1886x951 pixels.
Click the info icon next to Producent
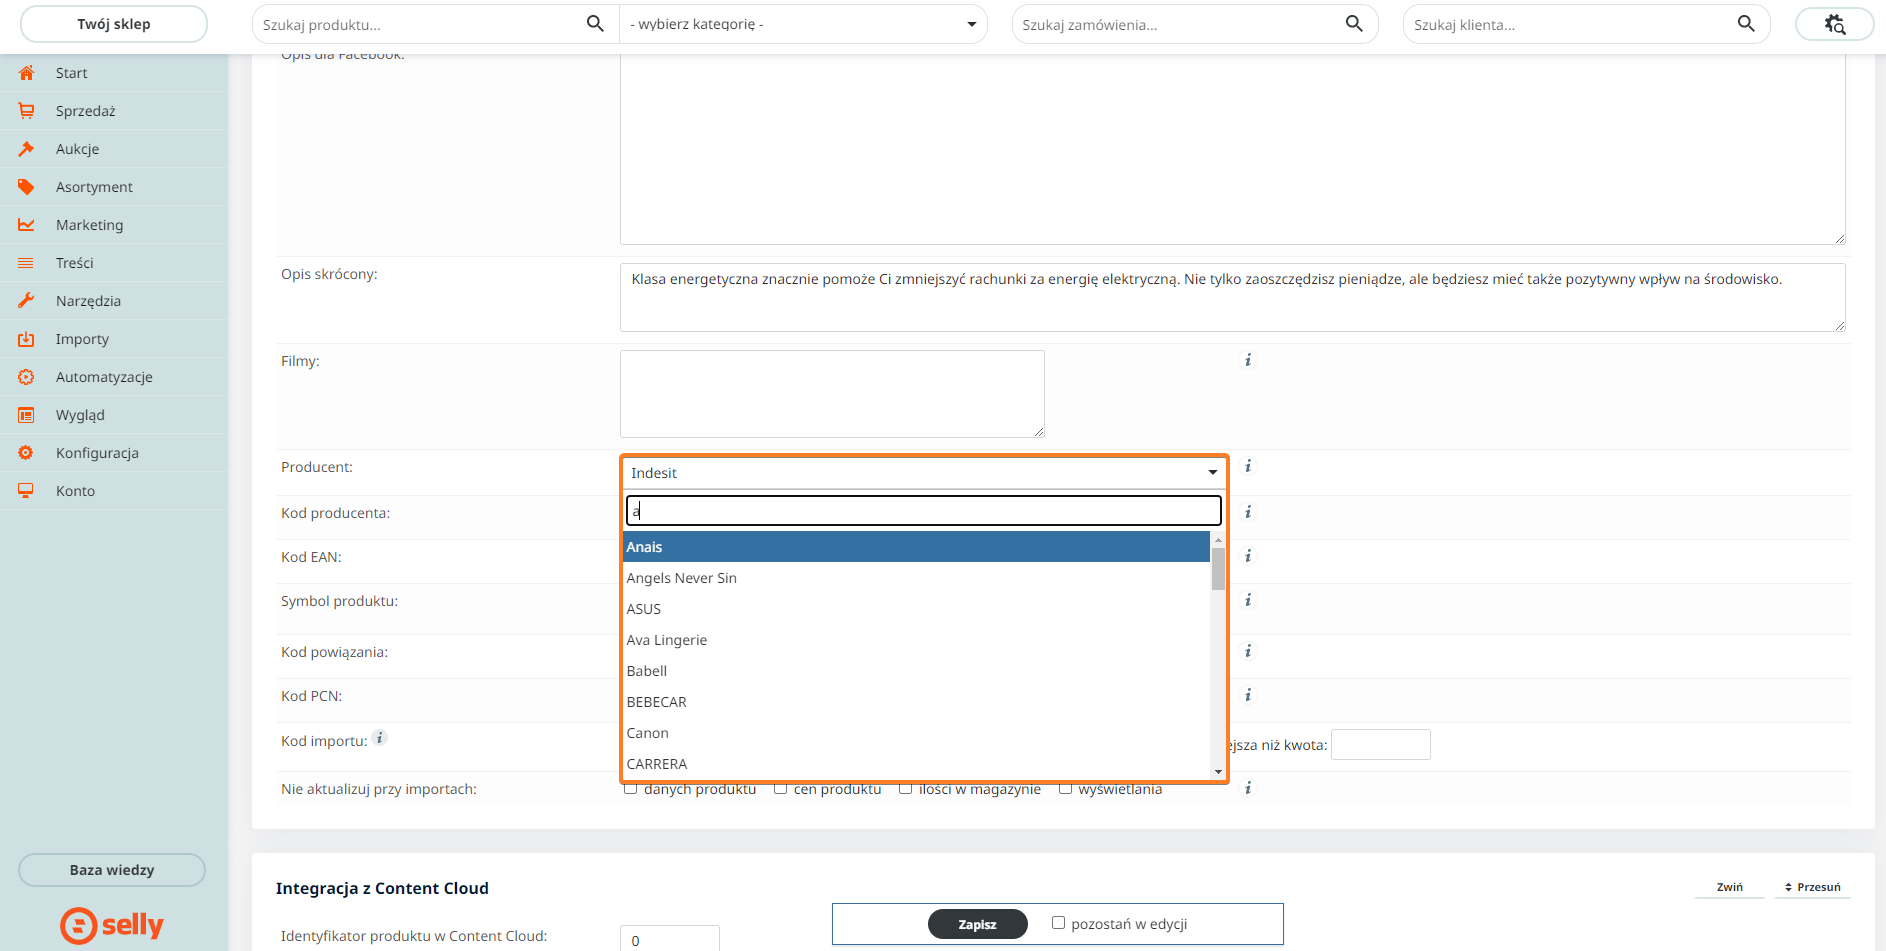(x=1248, y=467)
